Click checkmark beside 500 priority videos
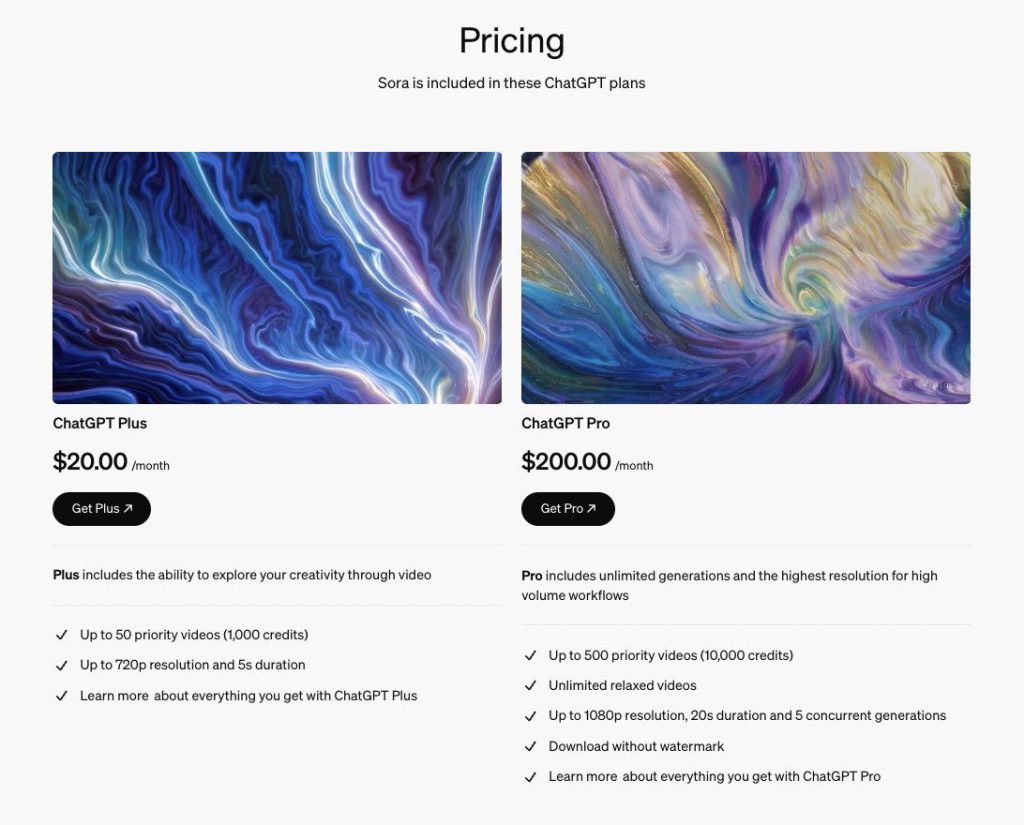 (530, 656)
